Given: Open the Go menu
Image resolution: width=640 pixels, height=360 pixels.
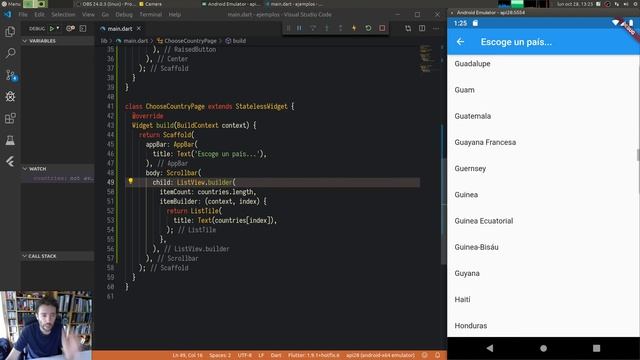Looking at the screenshot, I should 105,14.
